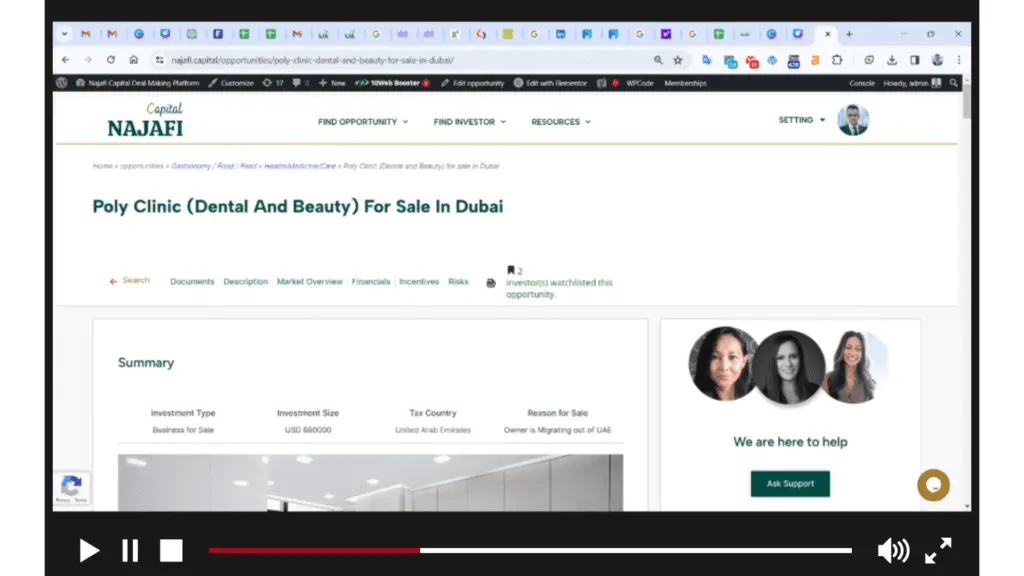Click Howdy, admin account menu
The height and width of the screenshot is (576, 1024).
point(912,83)
